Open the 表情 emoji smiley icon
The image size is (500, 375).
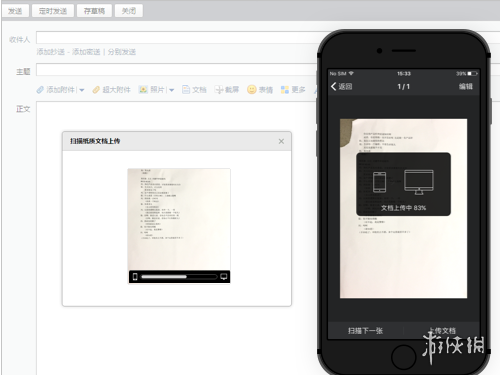[252, 89]
